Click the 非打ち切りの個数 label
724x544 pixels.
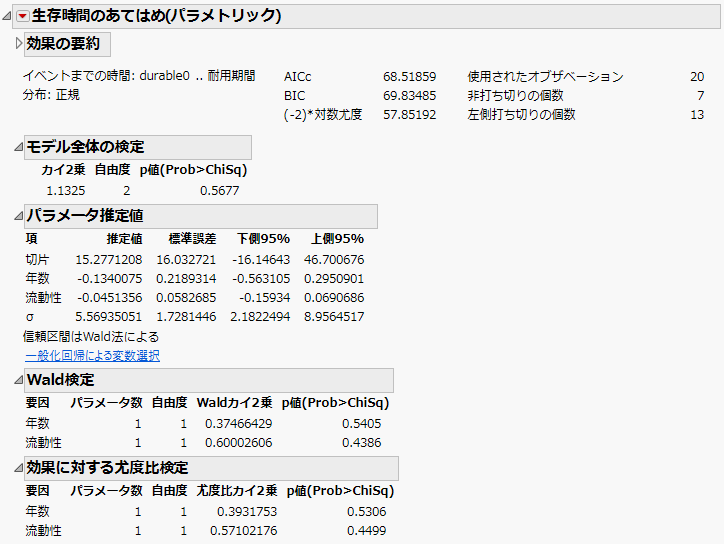pos(515,96)
